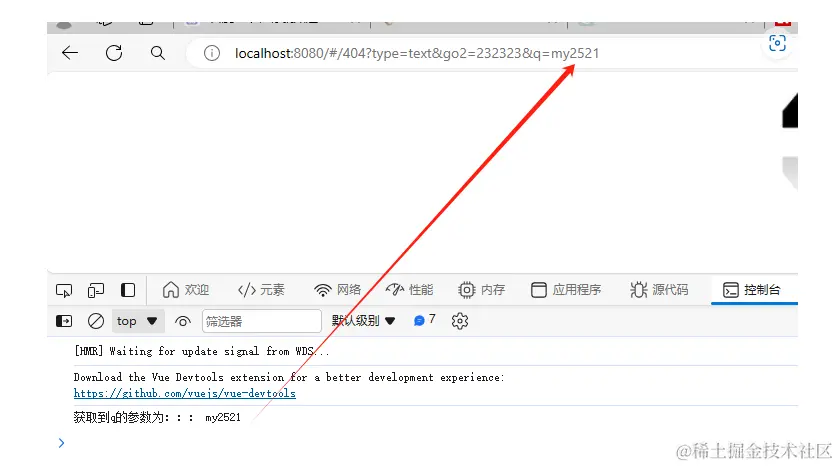This screenshot has width=839, height=467.
Task: Select the HMR waiting log message
Action: [x=201, y=351]
